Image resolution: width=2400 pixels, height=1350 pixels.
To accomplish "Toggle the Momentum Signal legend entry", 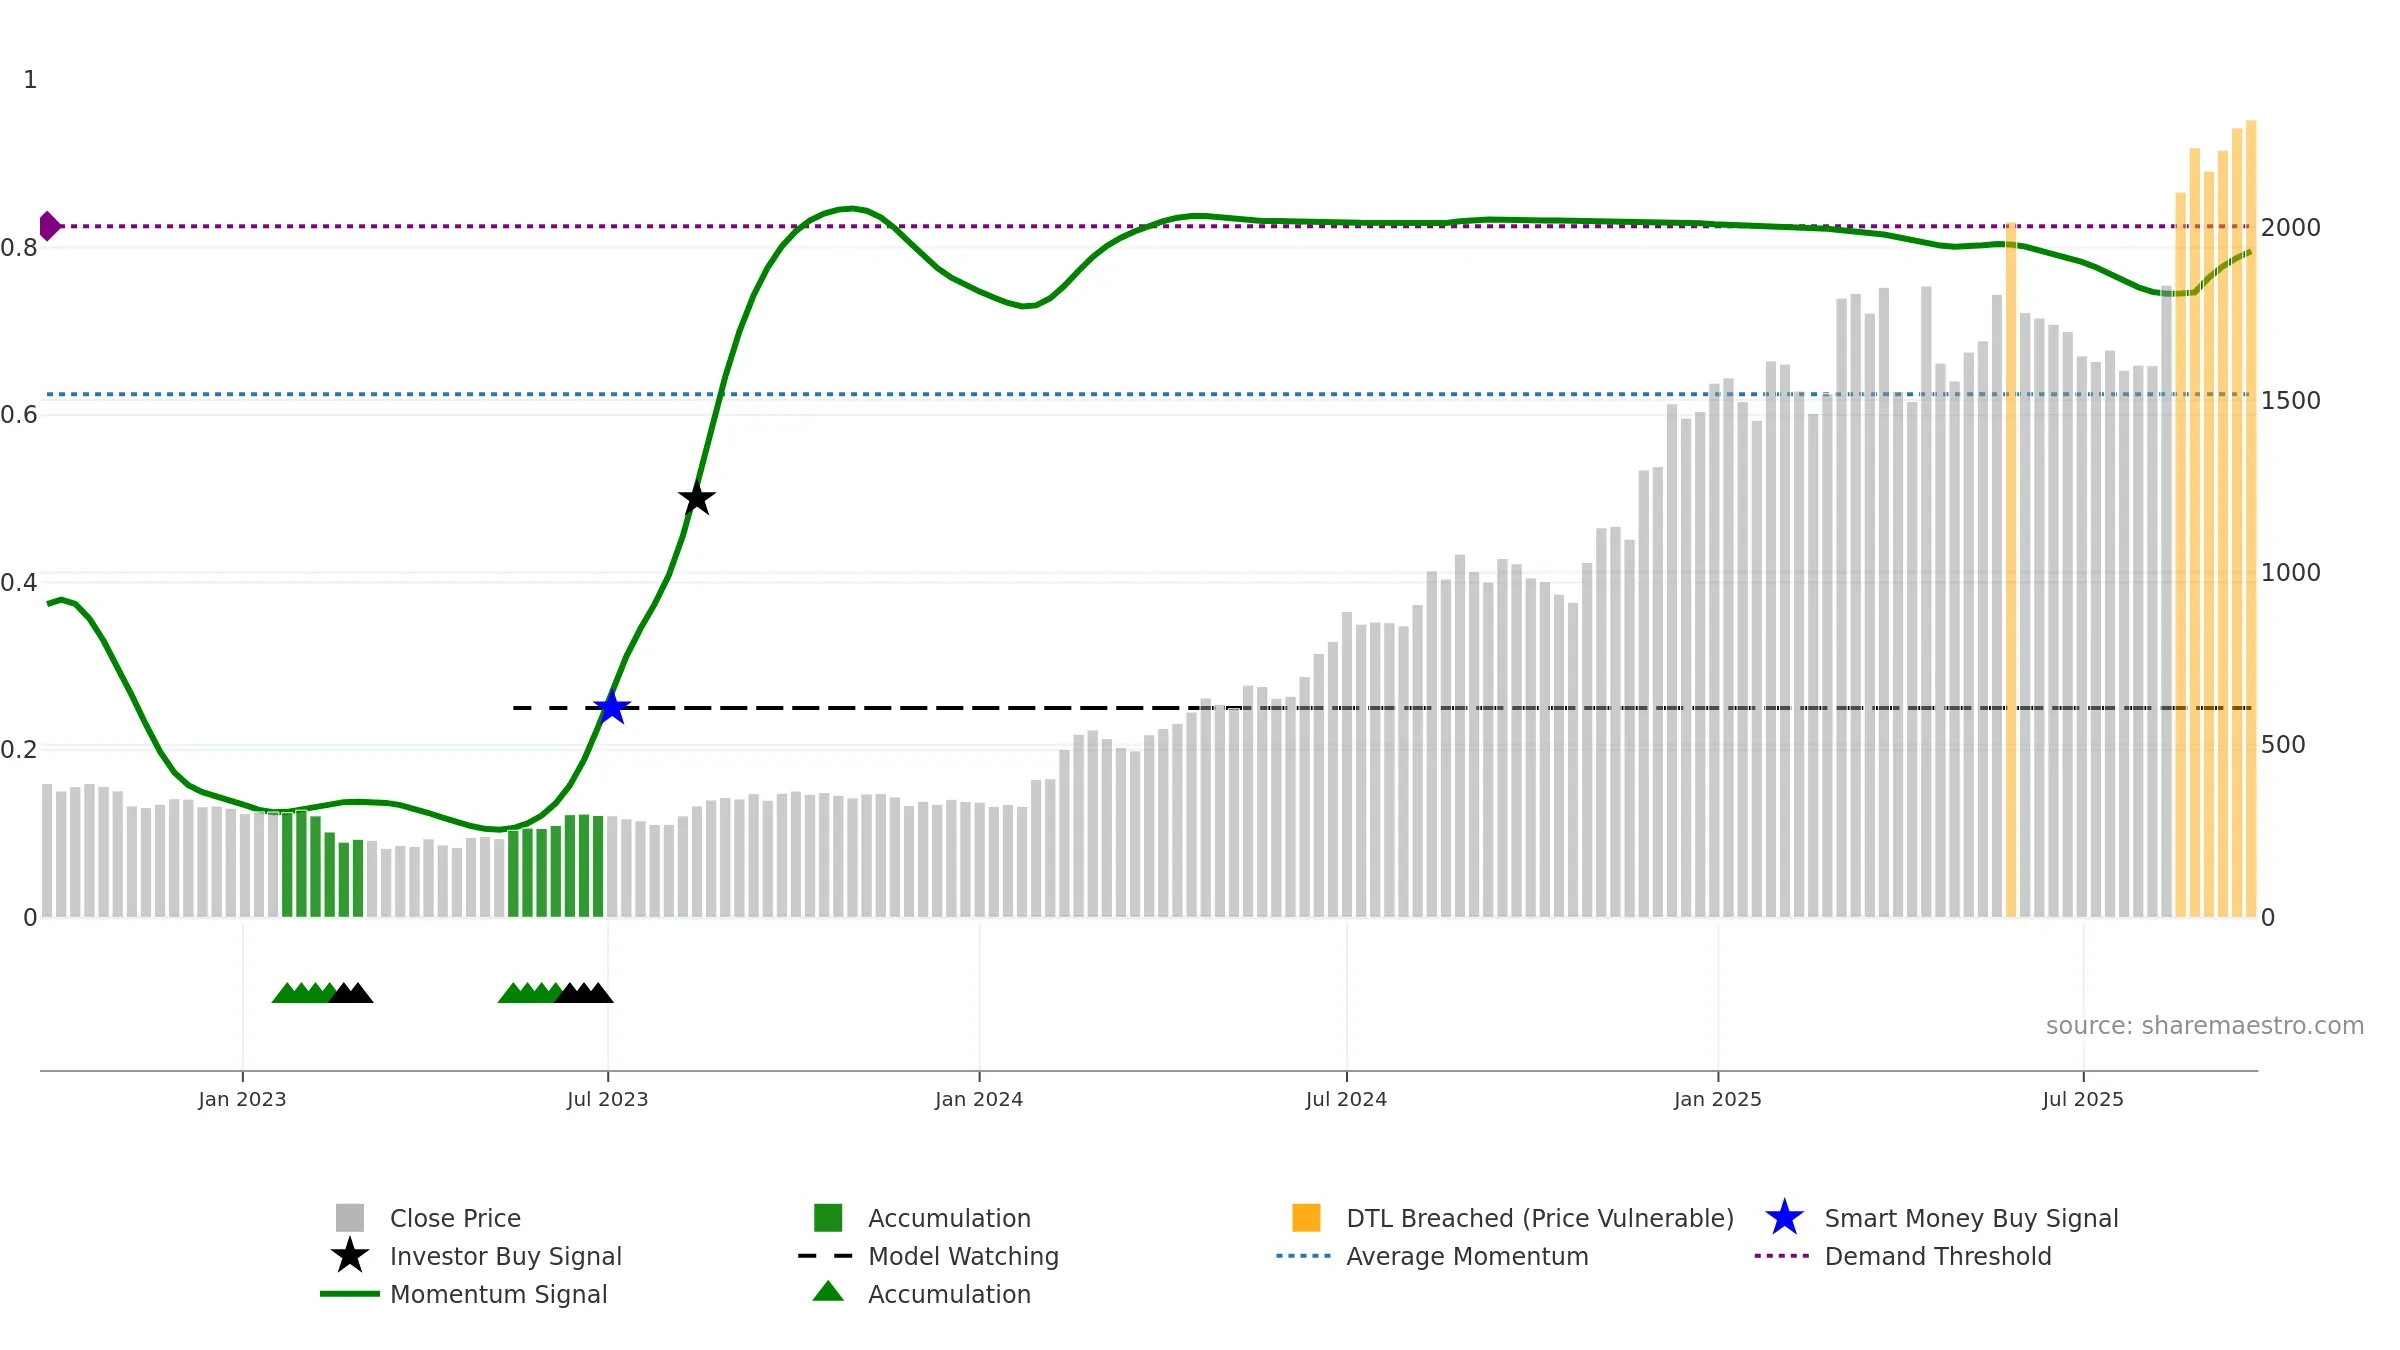I will pos(498,1294).
